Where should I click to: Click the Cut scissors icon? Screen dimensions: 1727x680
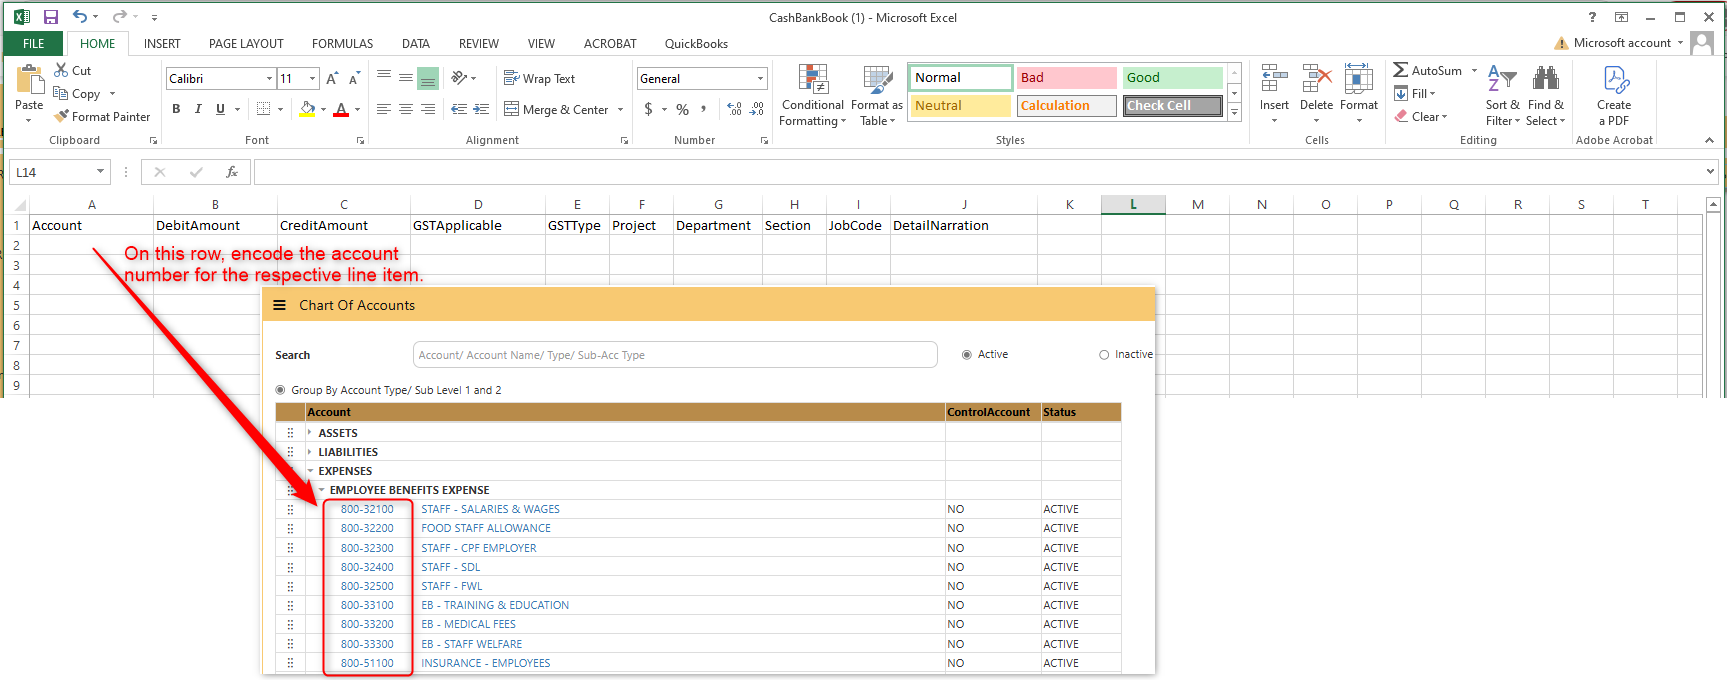pyautogui.click(x=61, y=70)
